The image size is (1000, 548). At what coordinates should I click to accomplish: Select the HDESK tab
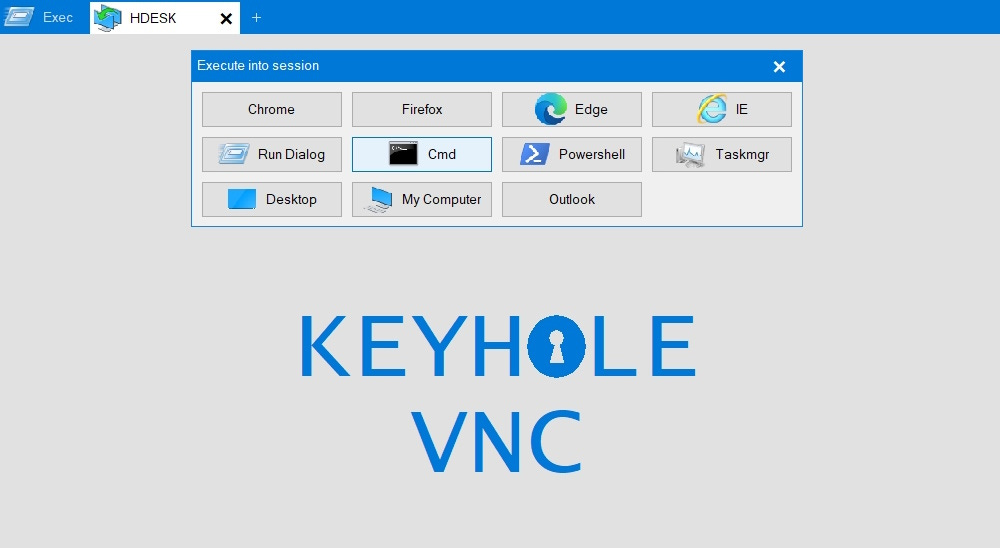165,18
